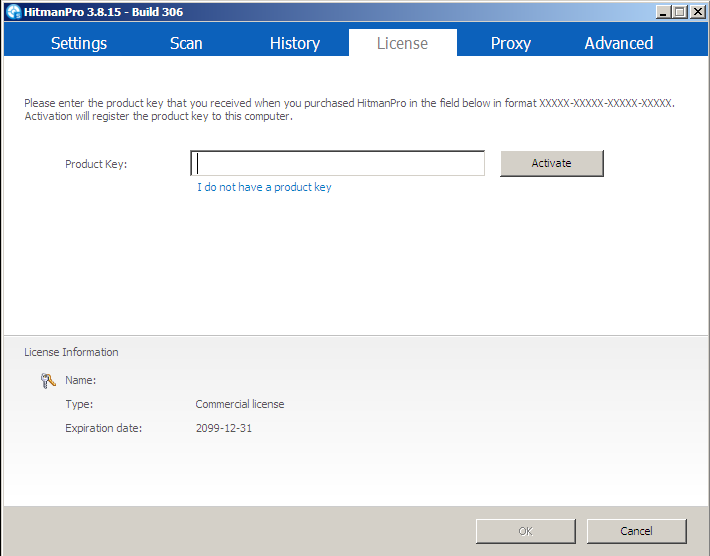Click the 'Product Key:' label
The width and height of the screenshot is (710, 556).
point(96,164)
